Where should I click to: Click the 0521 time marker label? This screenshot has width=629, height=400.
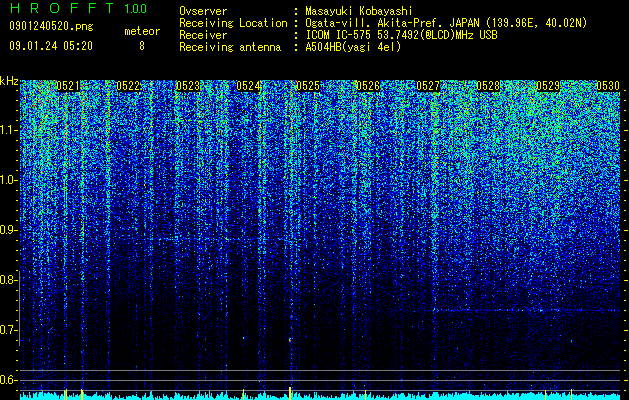point(67,86)
